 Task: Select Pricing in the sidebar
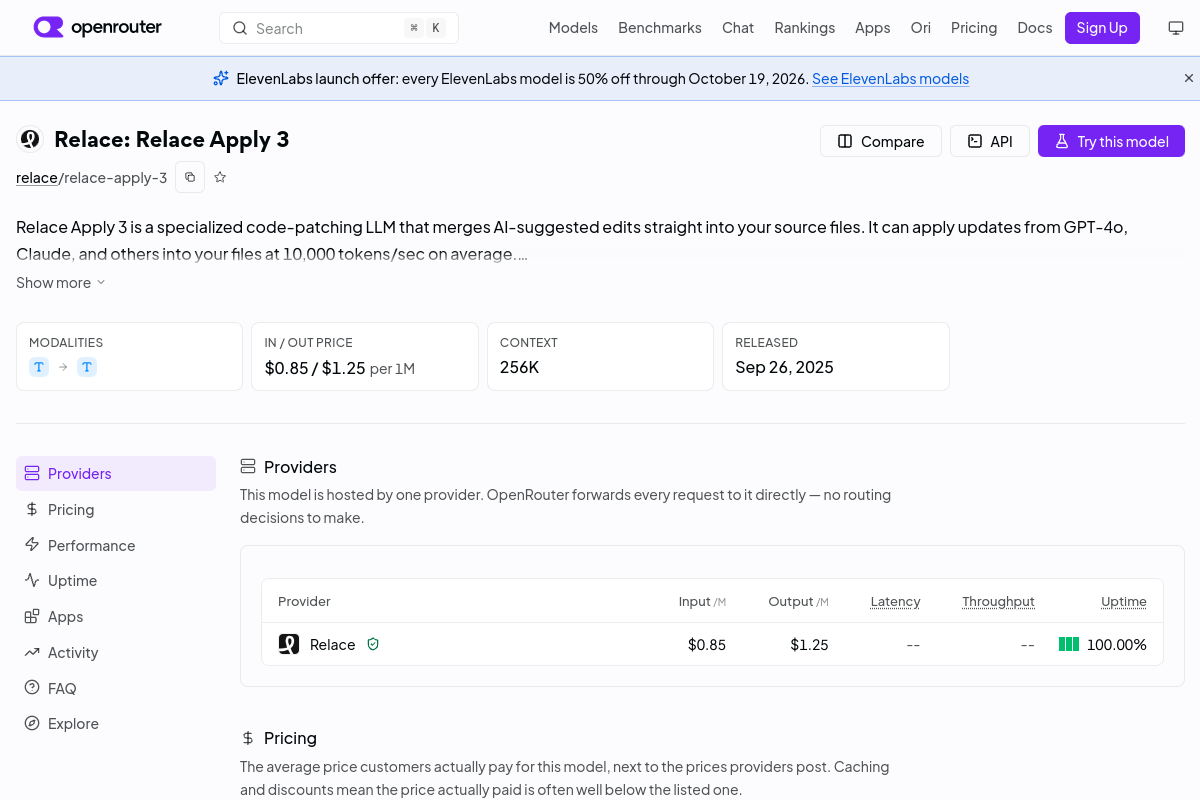pos(116,509)
